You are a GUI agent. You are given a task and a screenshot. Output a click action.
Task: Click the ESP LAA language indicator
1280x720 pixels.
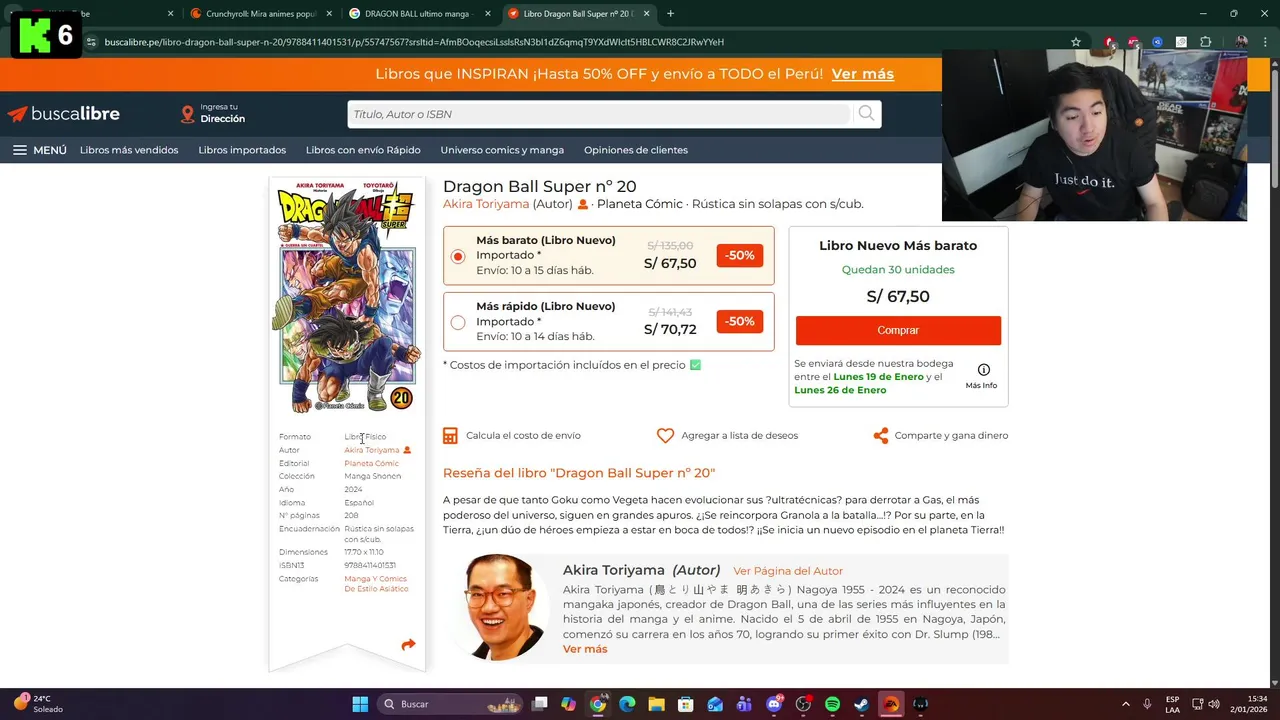[x=1172, y=704]
